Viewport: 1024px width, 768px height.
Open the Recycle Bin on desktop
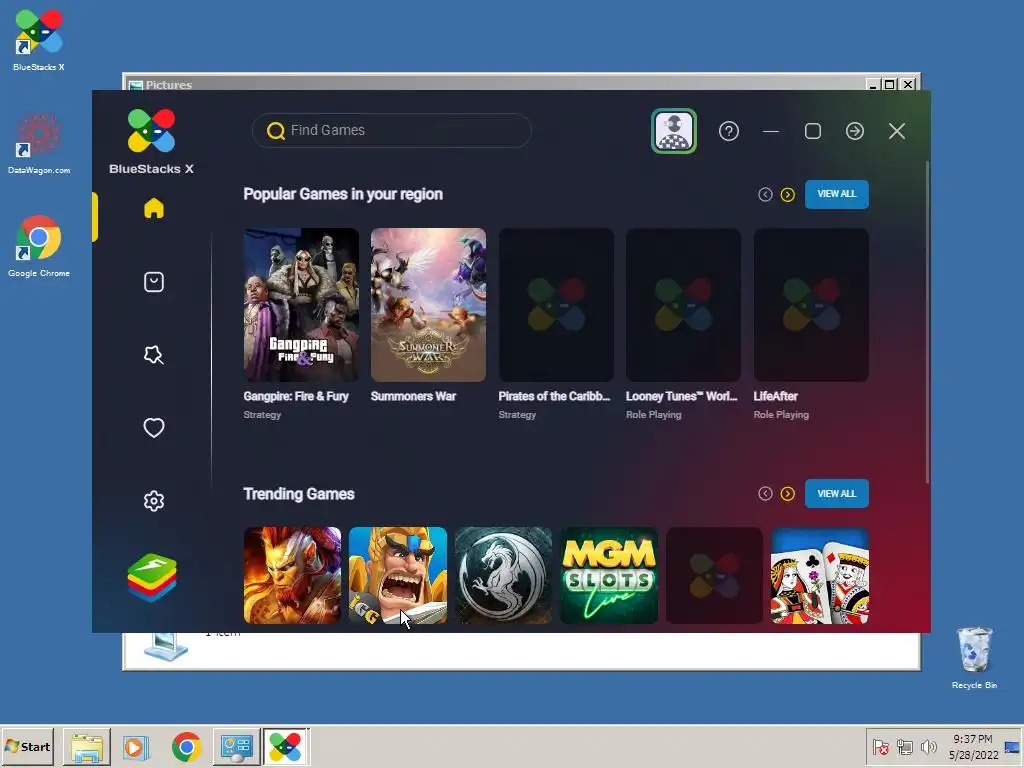pos(974,658)
